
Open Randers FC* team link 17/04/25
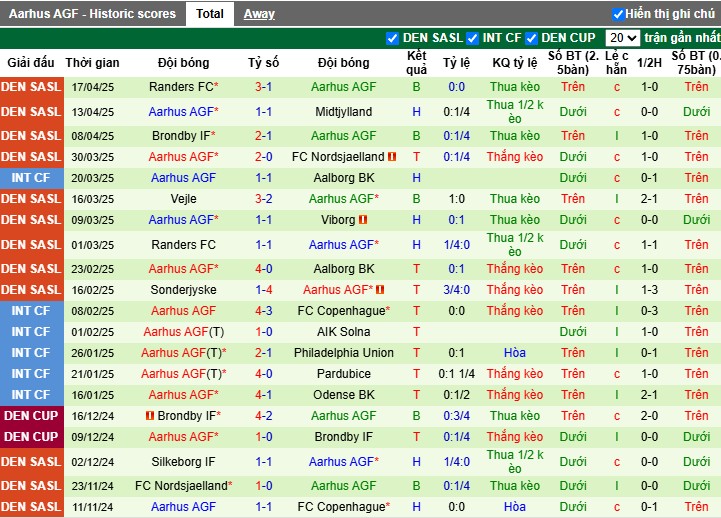pyautogui.click(x=183, y=86)
